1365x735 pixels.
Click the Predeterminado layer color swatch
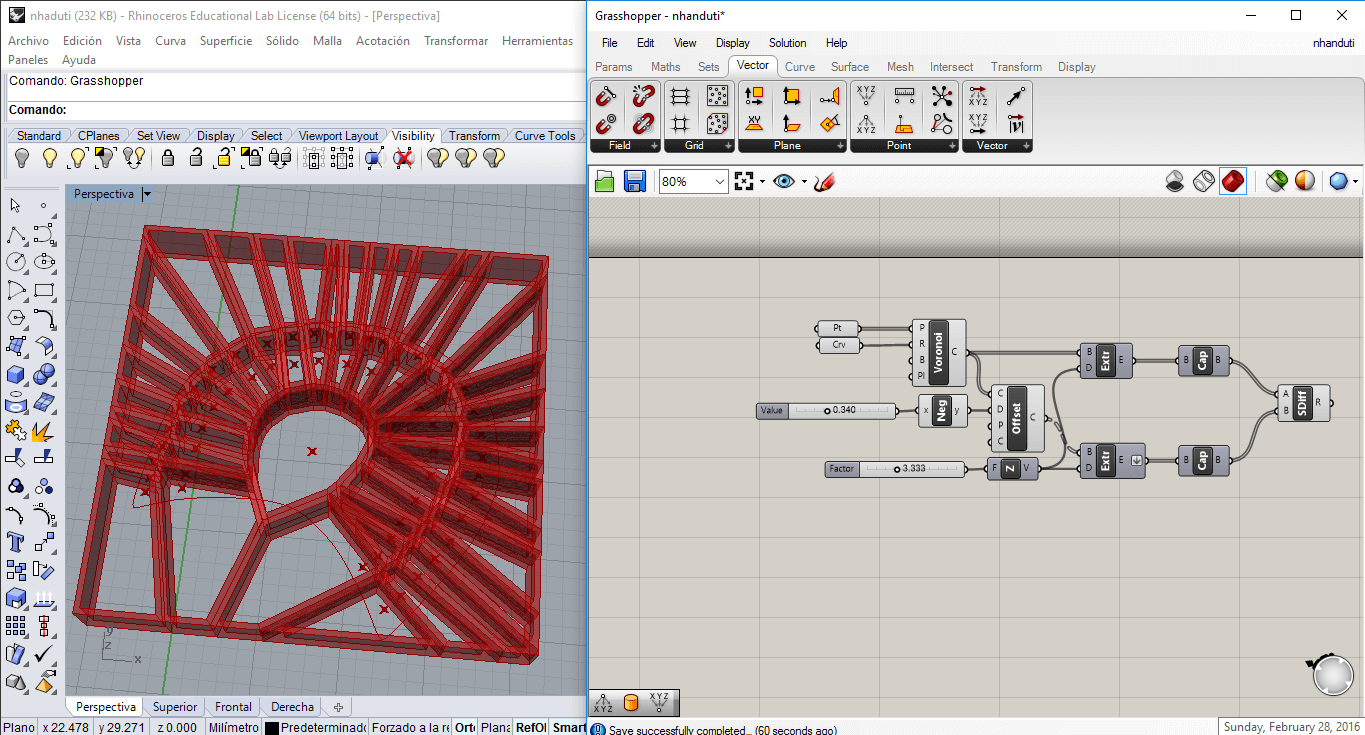tap(271, 728)
